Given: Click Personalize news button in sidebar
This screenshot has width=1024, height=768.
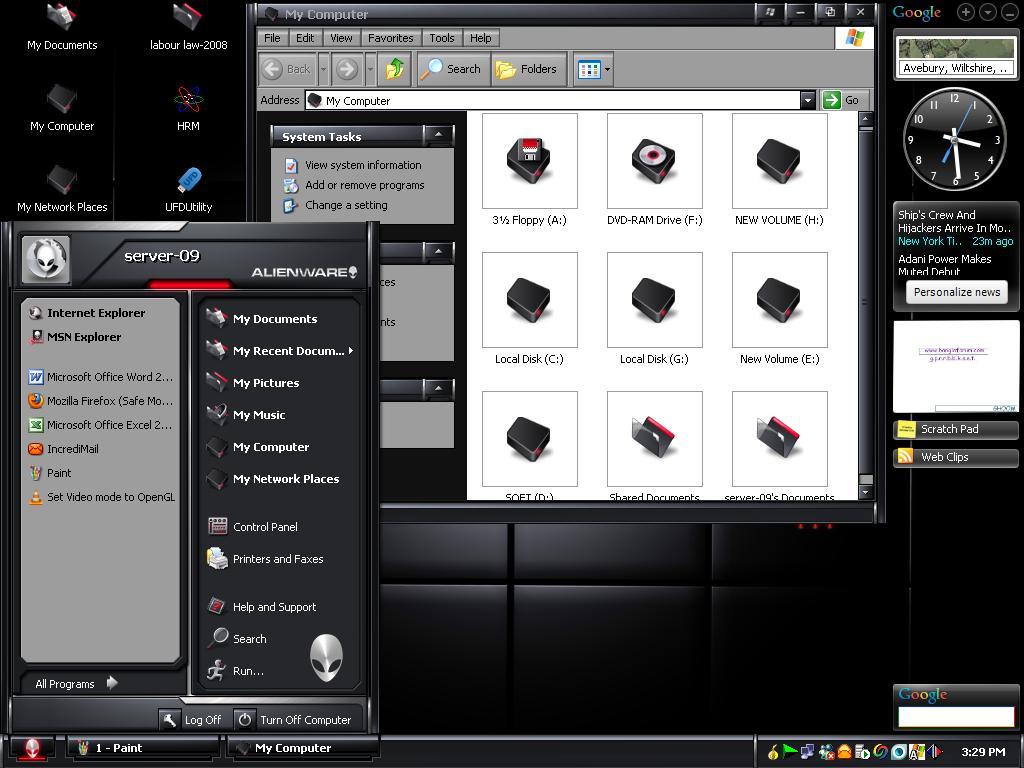Looking at the screenshot, I should [957, 292].
